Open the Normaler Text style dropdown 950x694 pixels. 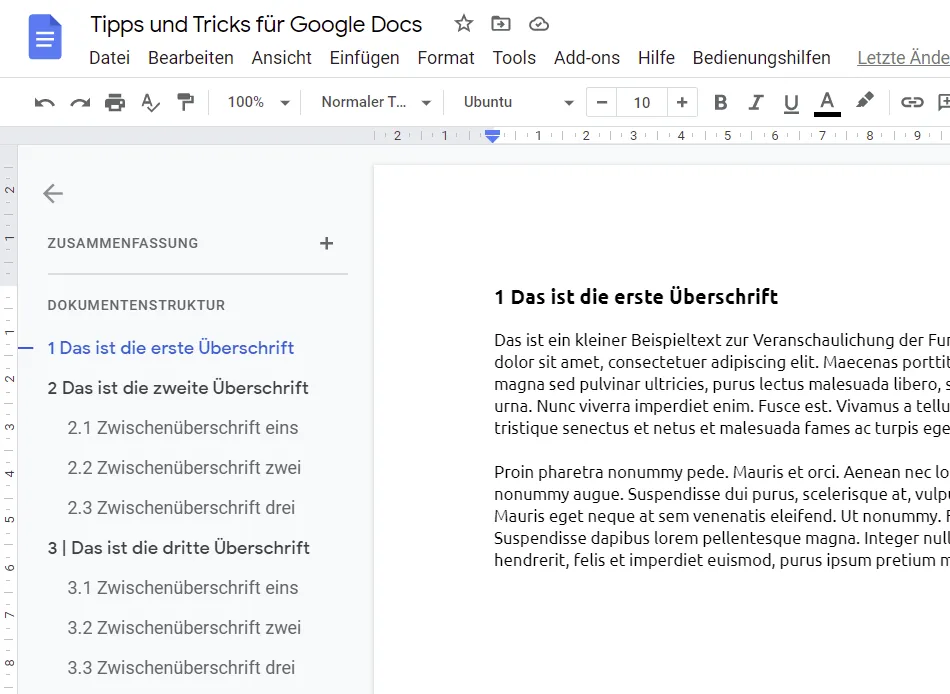click(x=376, y=102)
